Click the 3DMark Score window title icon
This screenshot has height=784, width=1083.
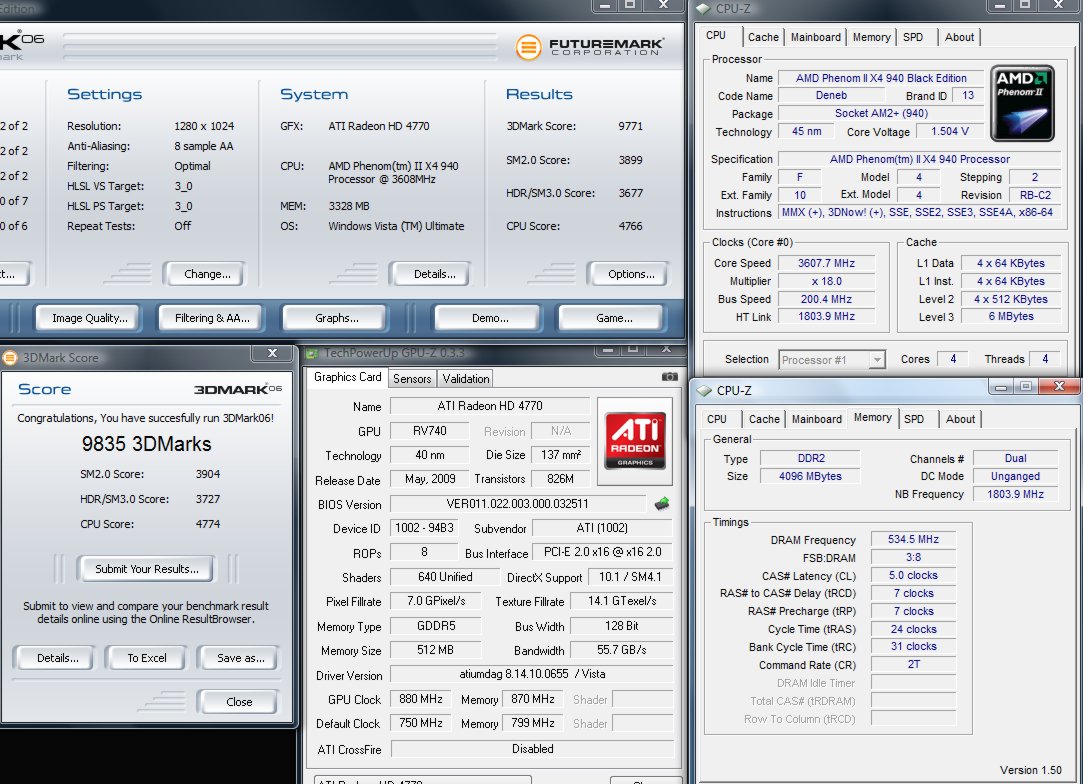click(x=10, y=357)
